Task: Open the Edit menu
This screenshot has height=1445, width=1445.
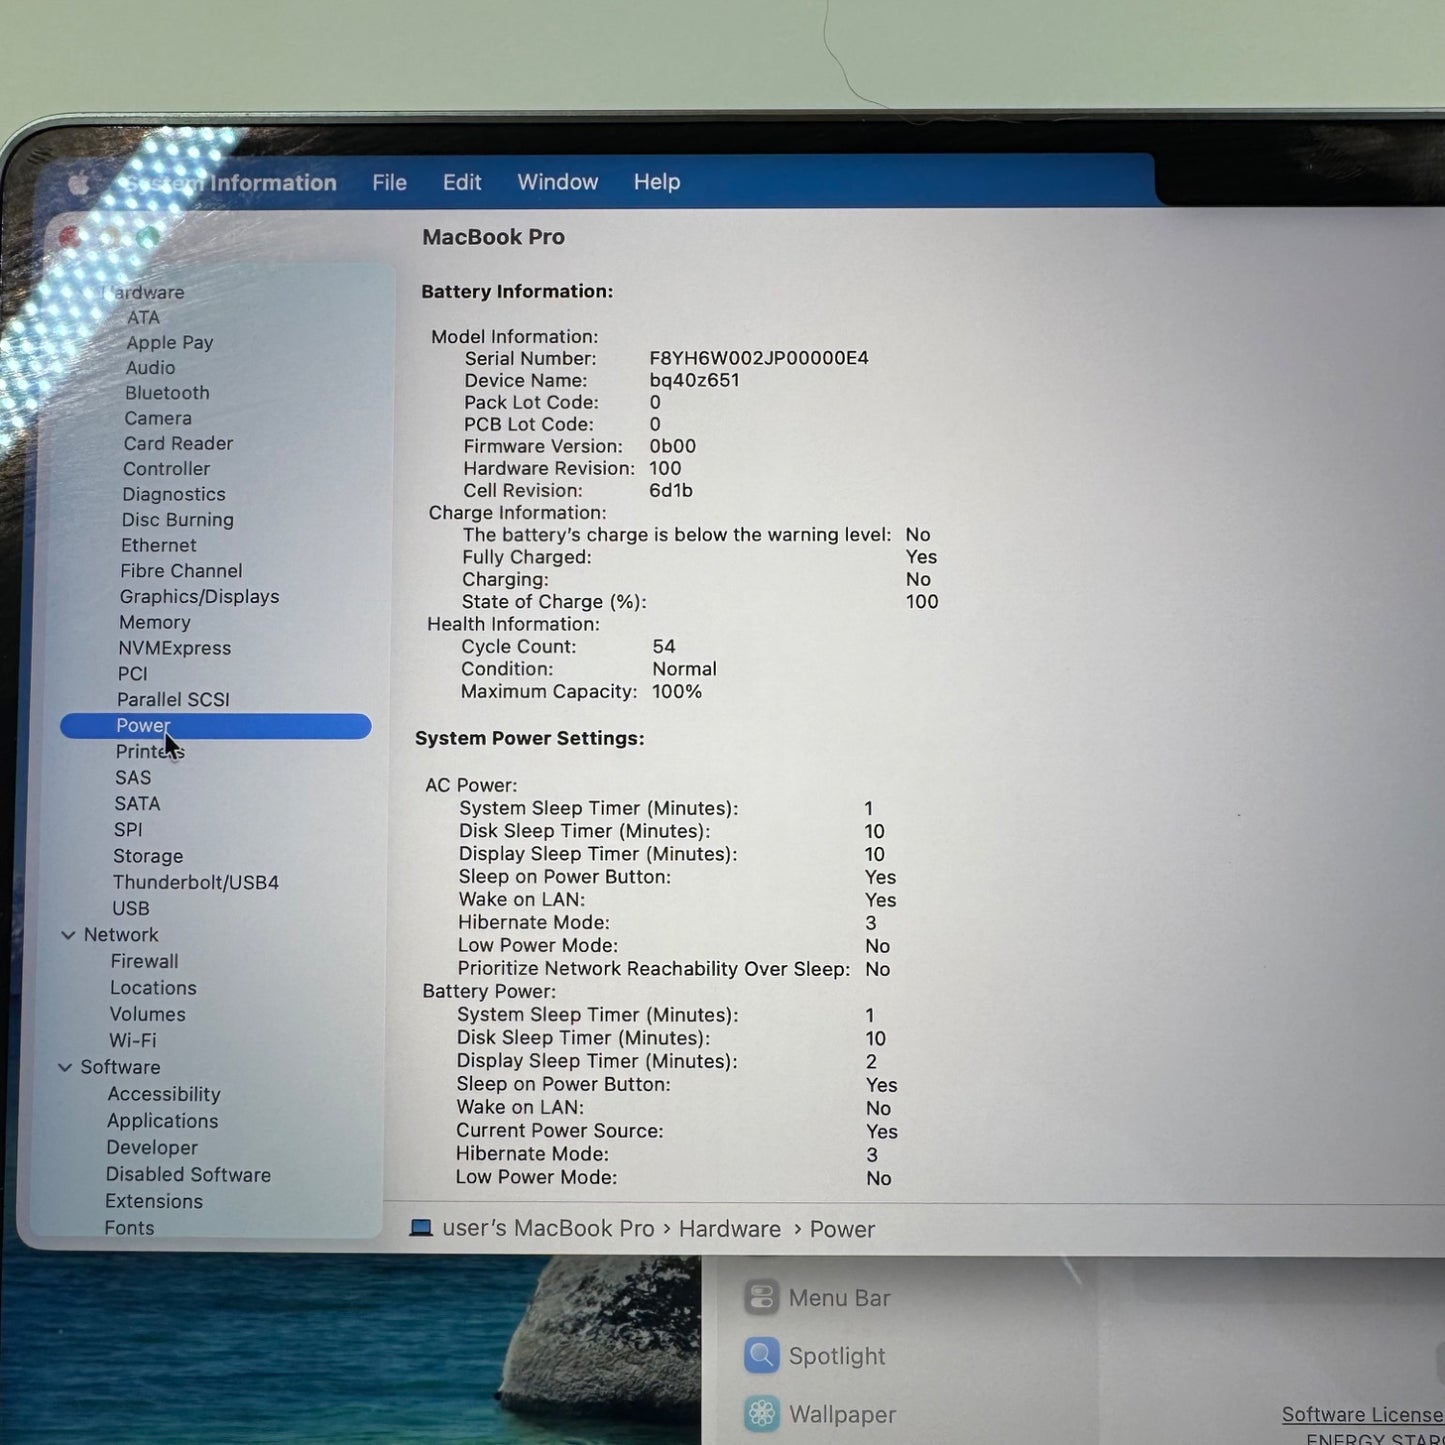Action: [462, 182]
